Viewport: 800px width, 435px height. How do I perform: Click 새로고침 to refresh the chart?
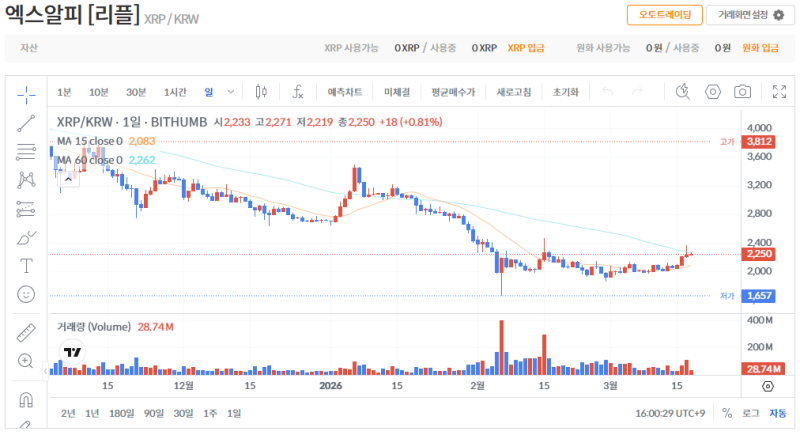click(x=513, y=92)
